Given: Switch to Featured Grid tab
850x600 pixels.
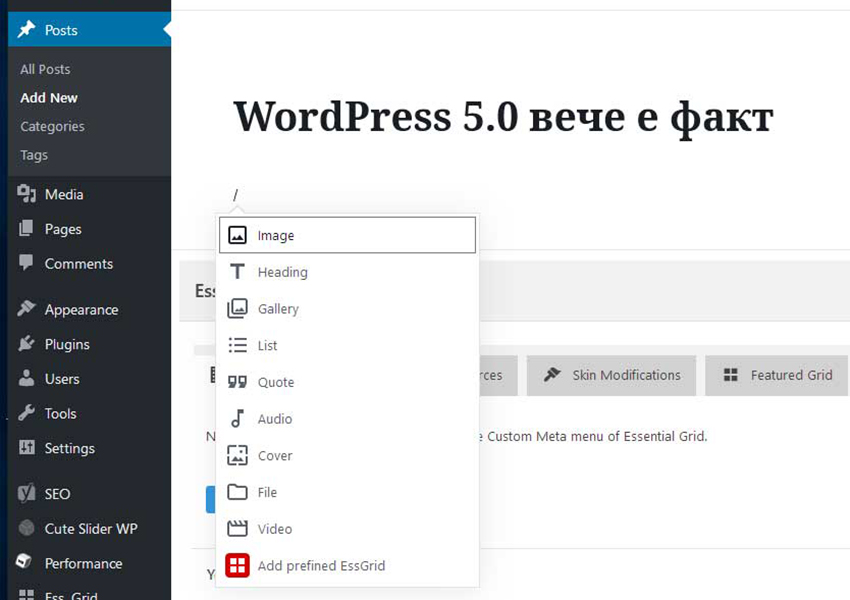Looking at the screenshot, I should 776,375.
